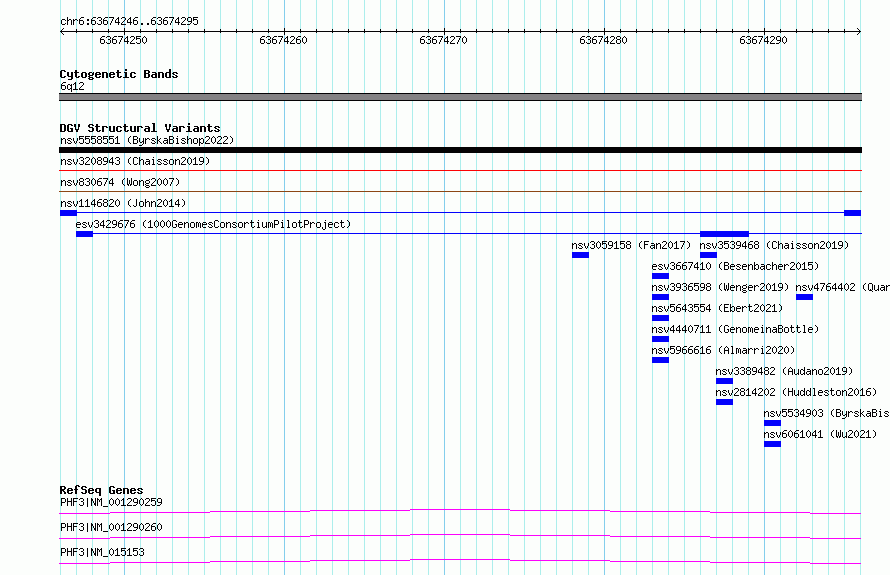This screenshot has width=890, height=575.
Task: Open variant nsv3059158 (Fan2017)
Action: pyautogui.click(x=631, y=245)
